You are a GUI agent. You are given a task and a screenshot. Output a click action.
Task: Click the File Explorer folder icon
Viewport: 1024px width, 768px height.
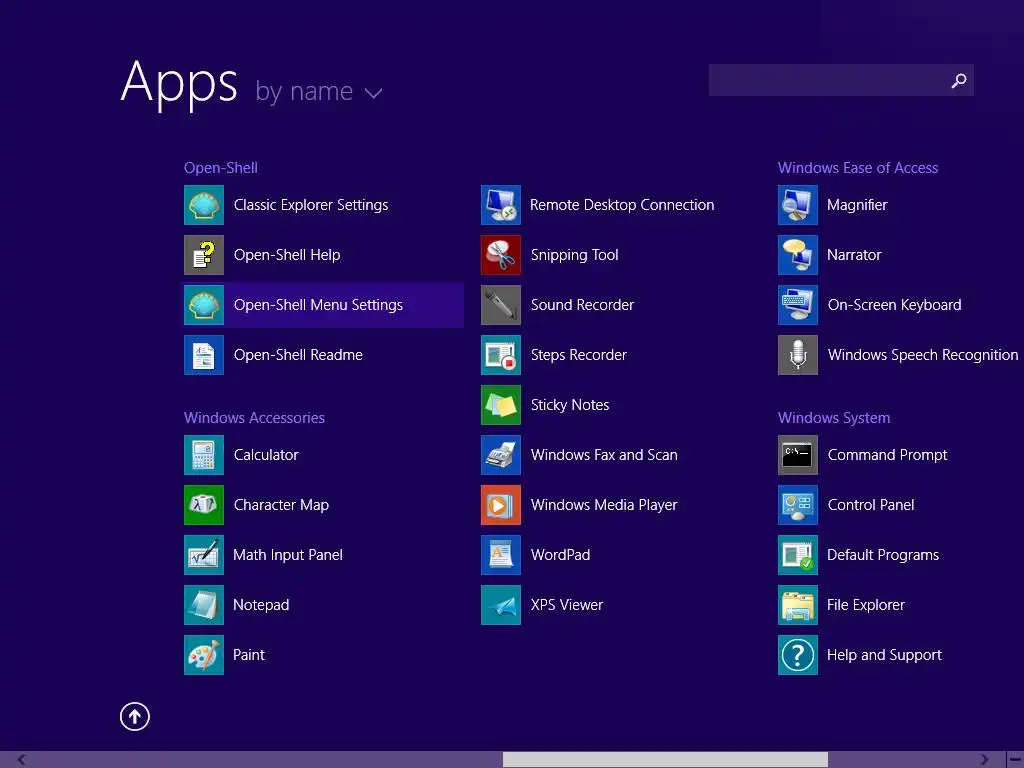[x=798, y=605]
